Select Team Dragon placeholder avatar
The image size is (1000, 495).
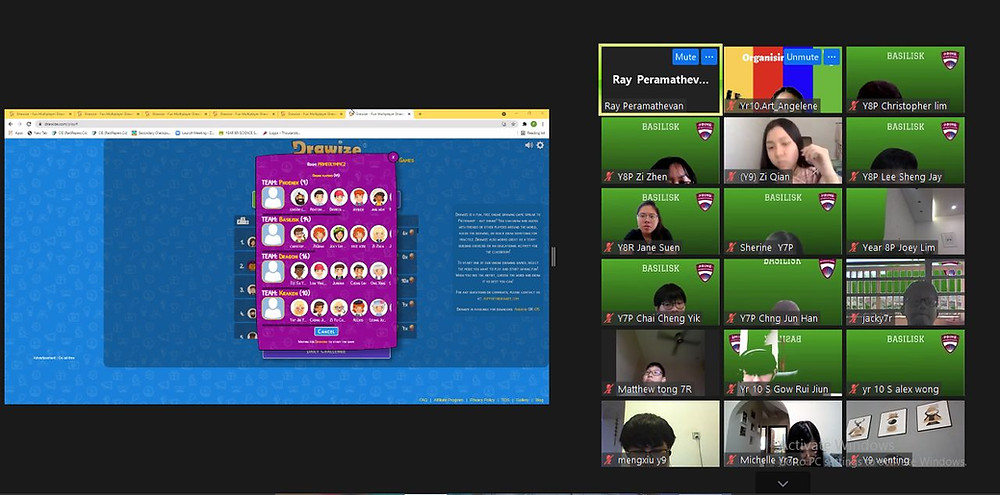pyautogui.click(x=273, y=271)
